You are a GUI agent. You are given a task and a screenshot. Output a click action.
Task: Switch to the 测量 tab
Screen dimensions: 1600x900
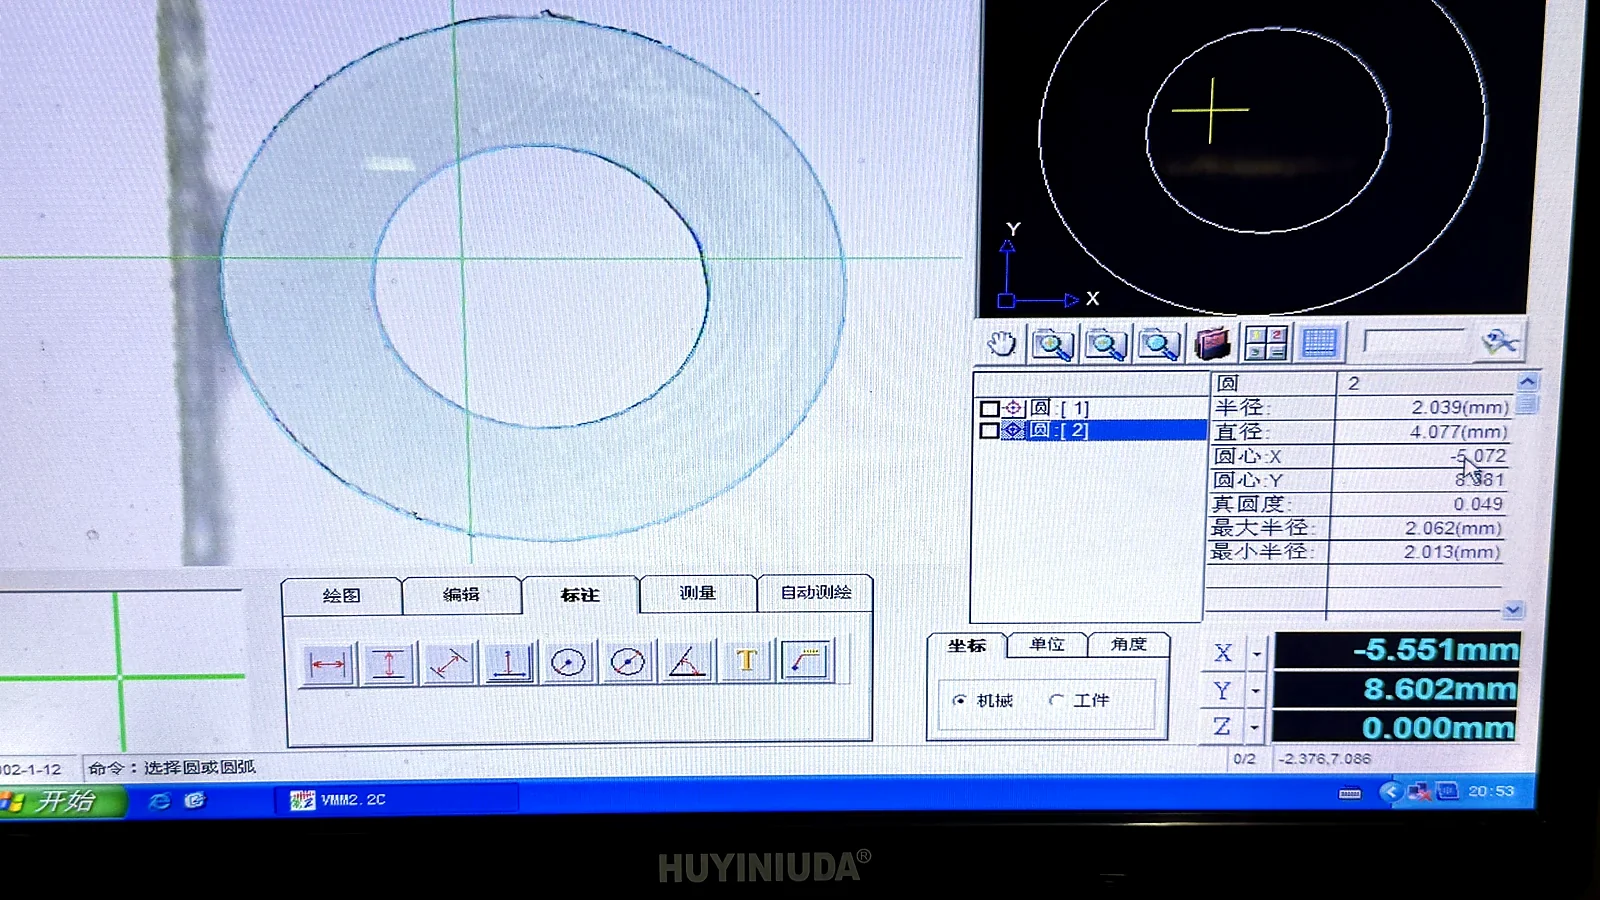(x=698, y=592)
